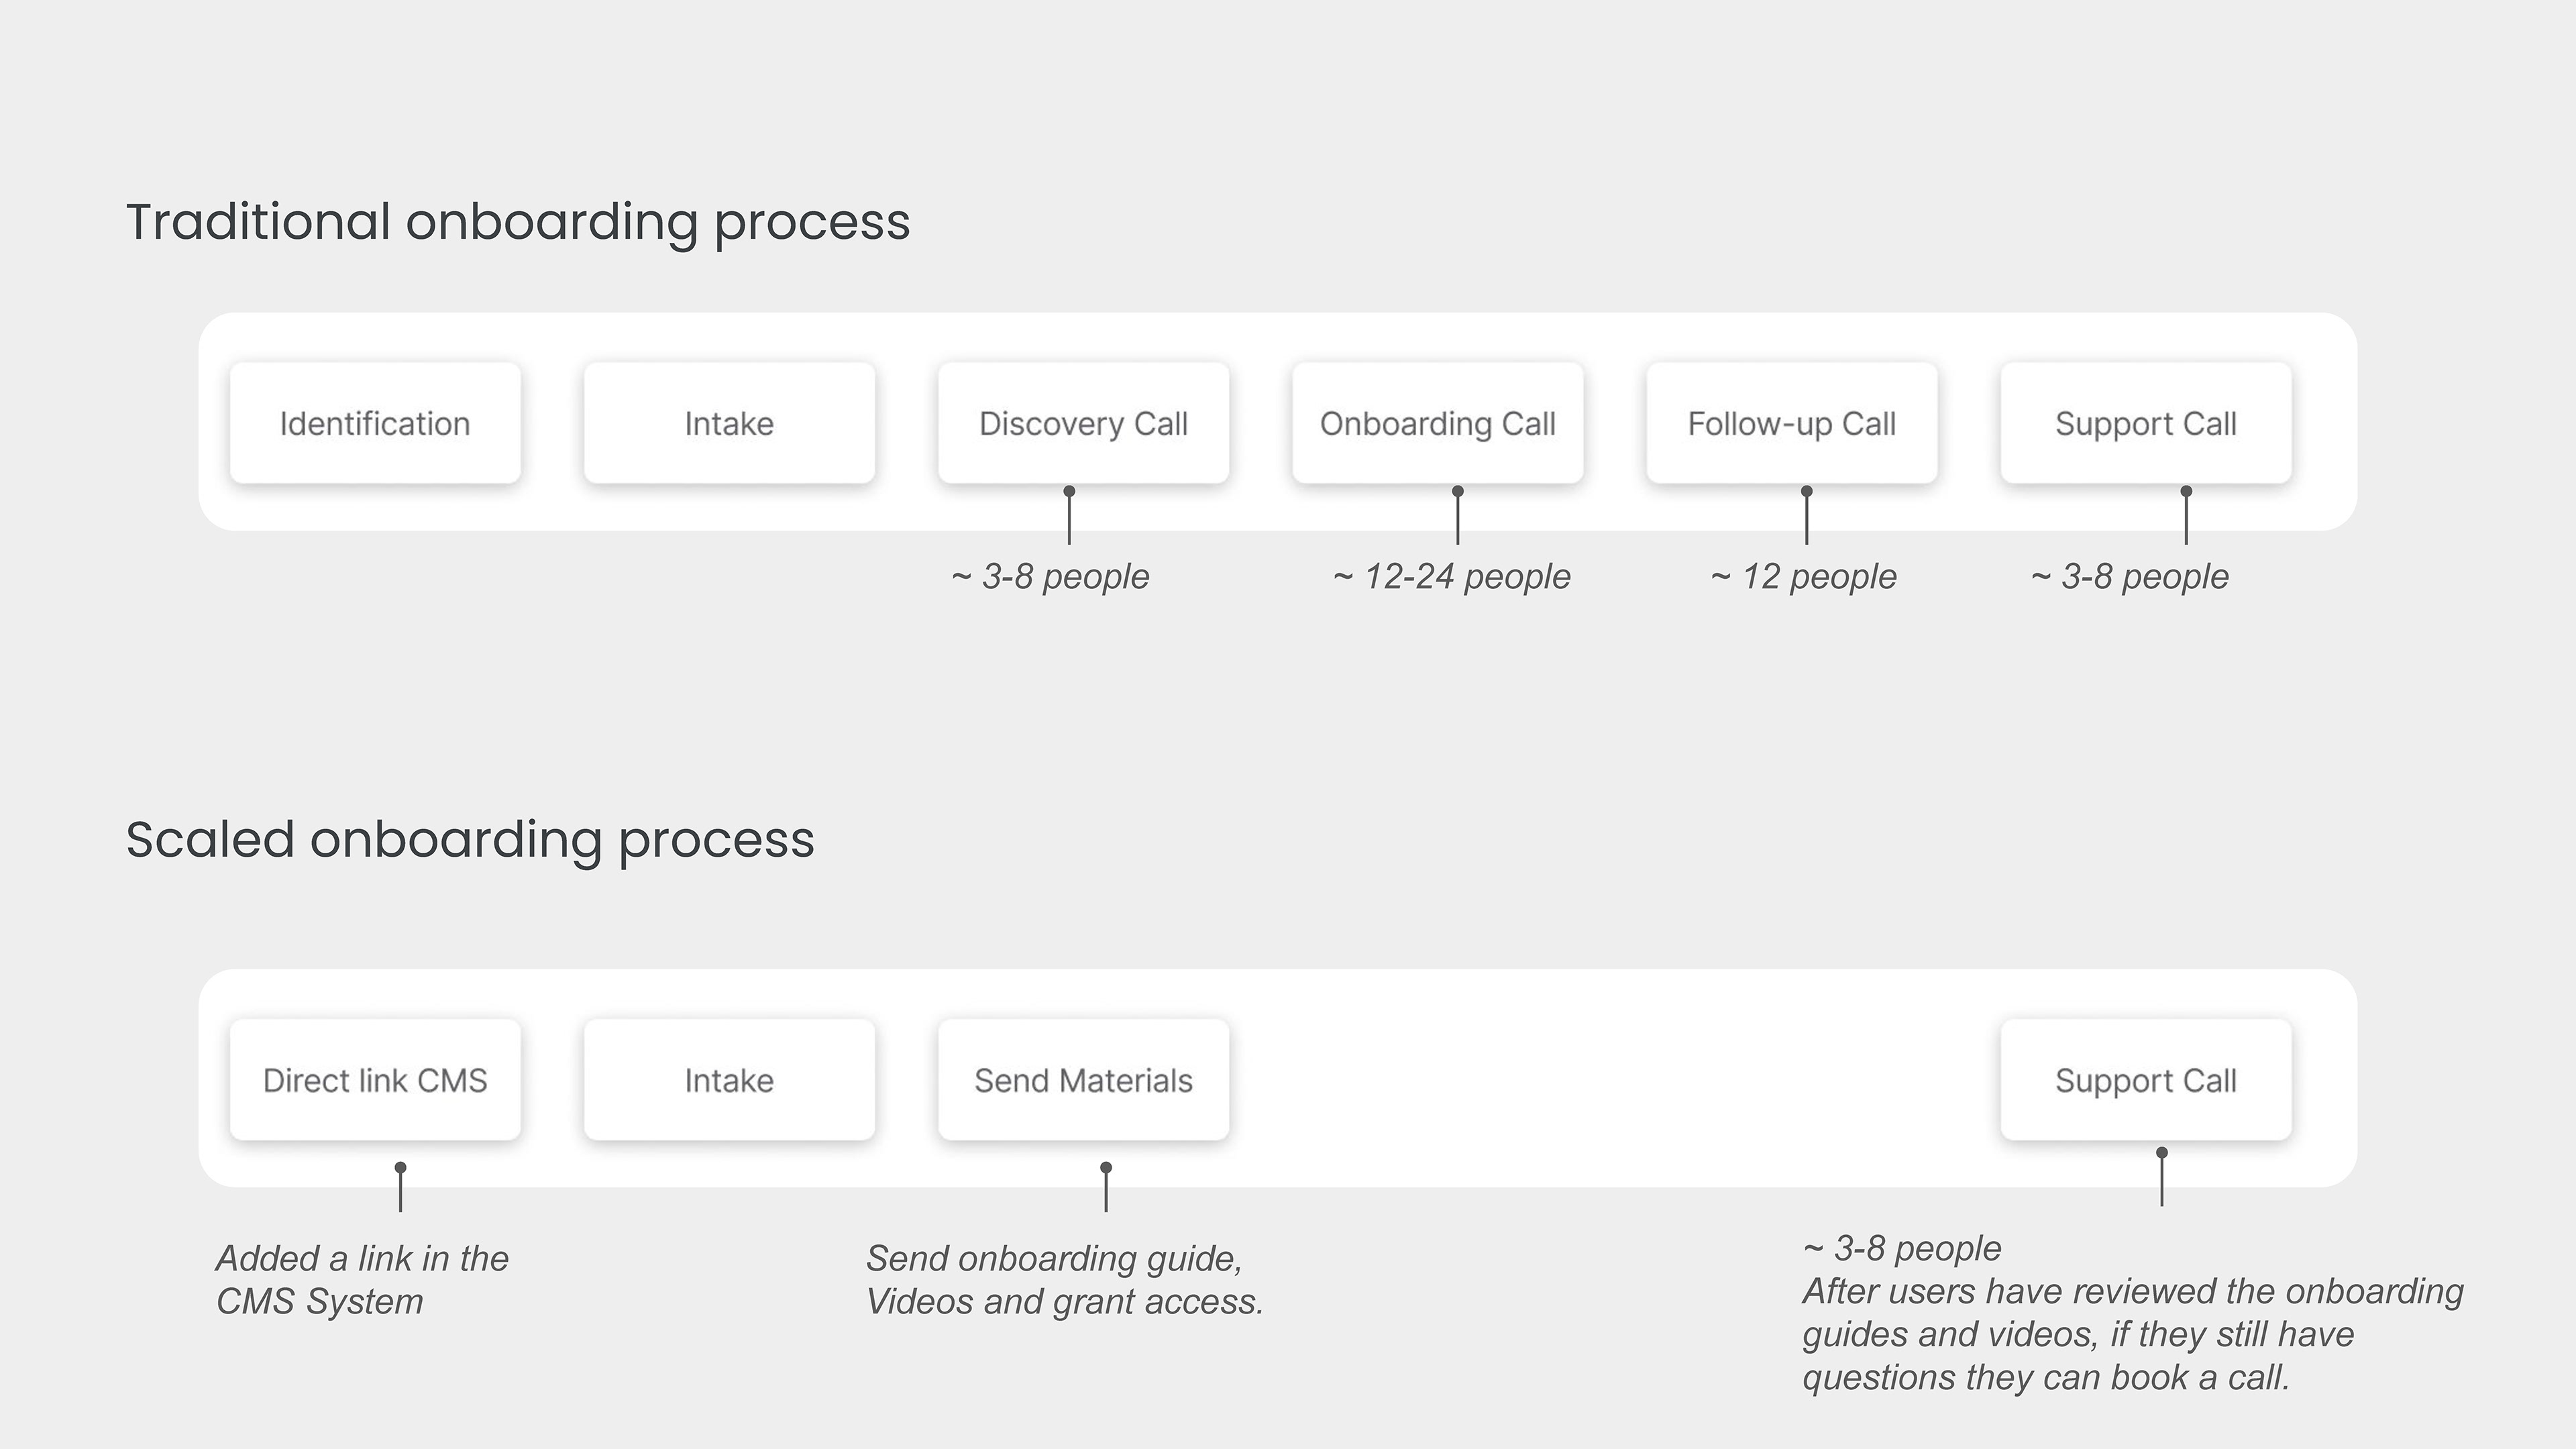Click the "Added a link in the CMS System" note

click(362, 1280)
